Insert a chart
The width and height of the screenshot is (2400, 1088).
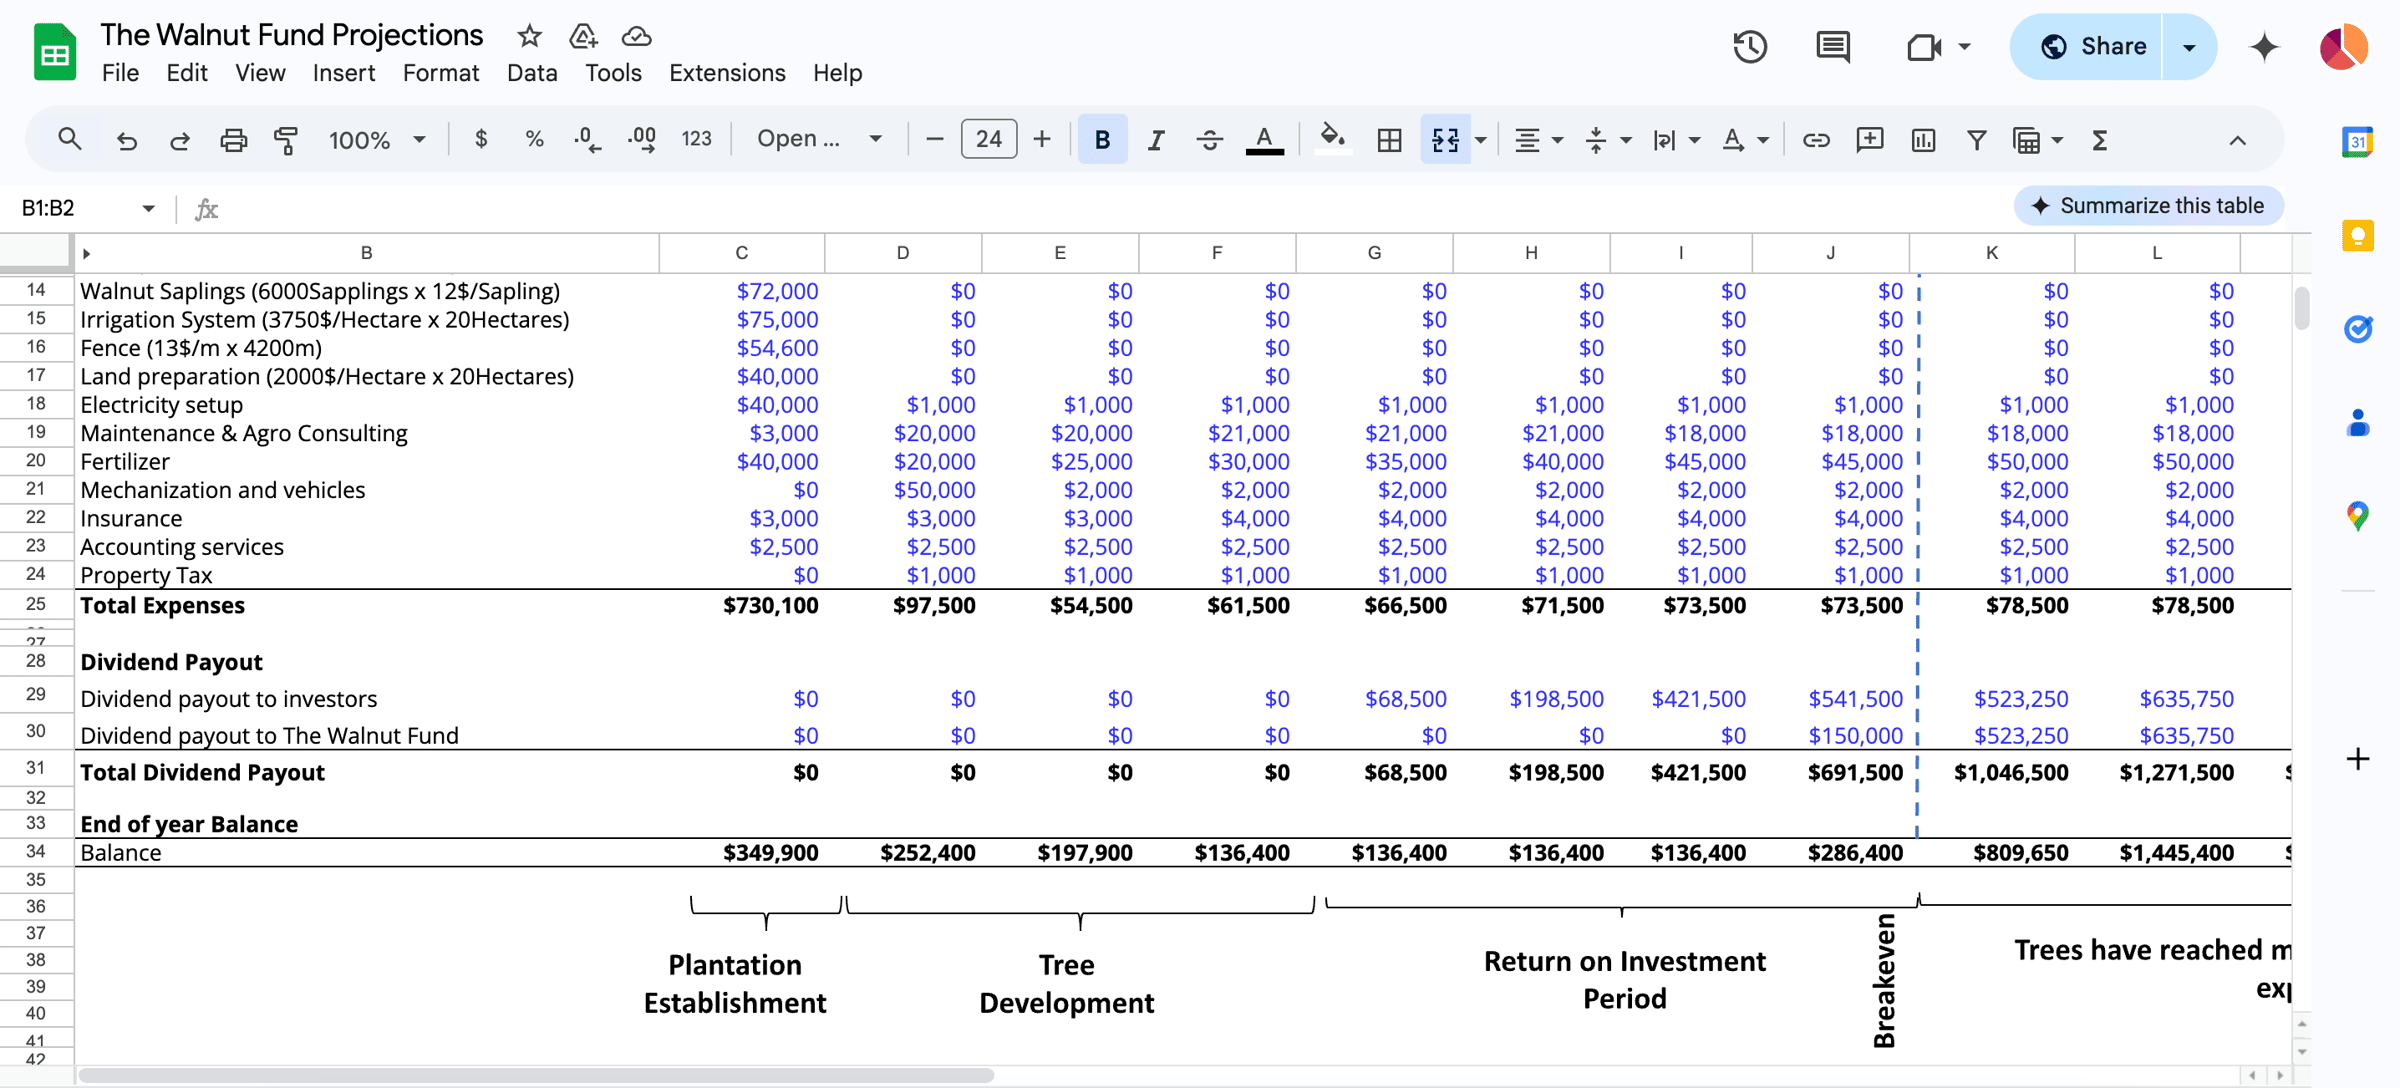coord(1923,139)
